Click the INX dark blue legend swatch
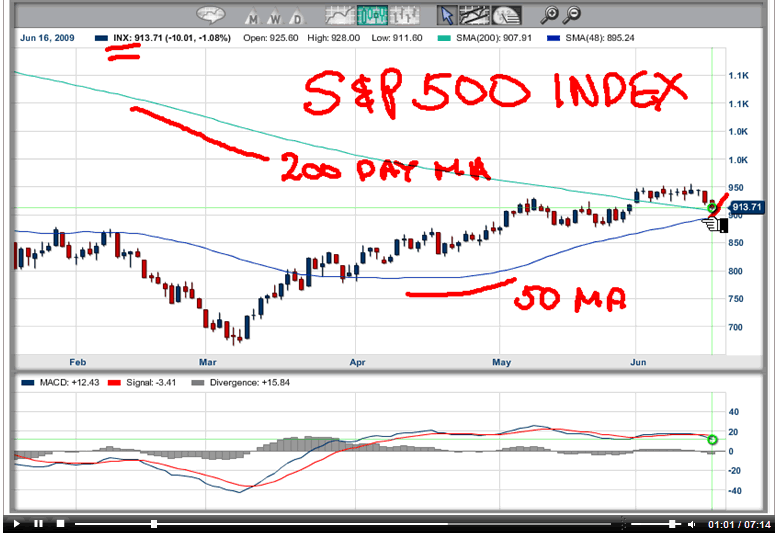 click(x=101, y=38)
